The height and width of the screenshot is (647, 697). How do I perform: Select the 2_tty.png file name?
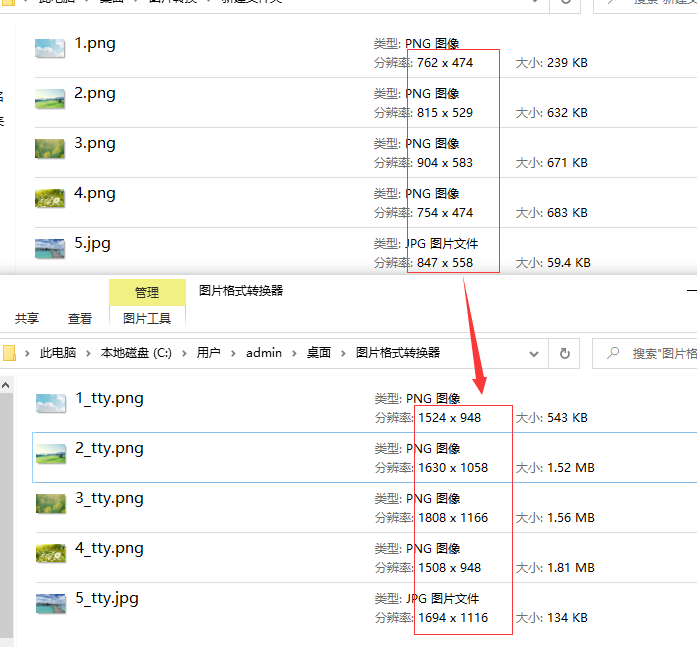(109, 448)
